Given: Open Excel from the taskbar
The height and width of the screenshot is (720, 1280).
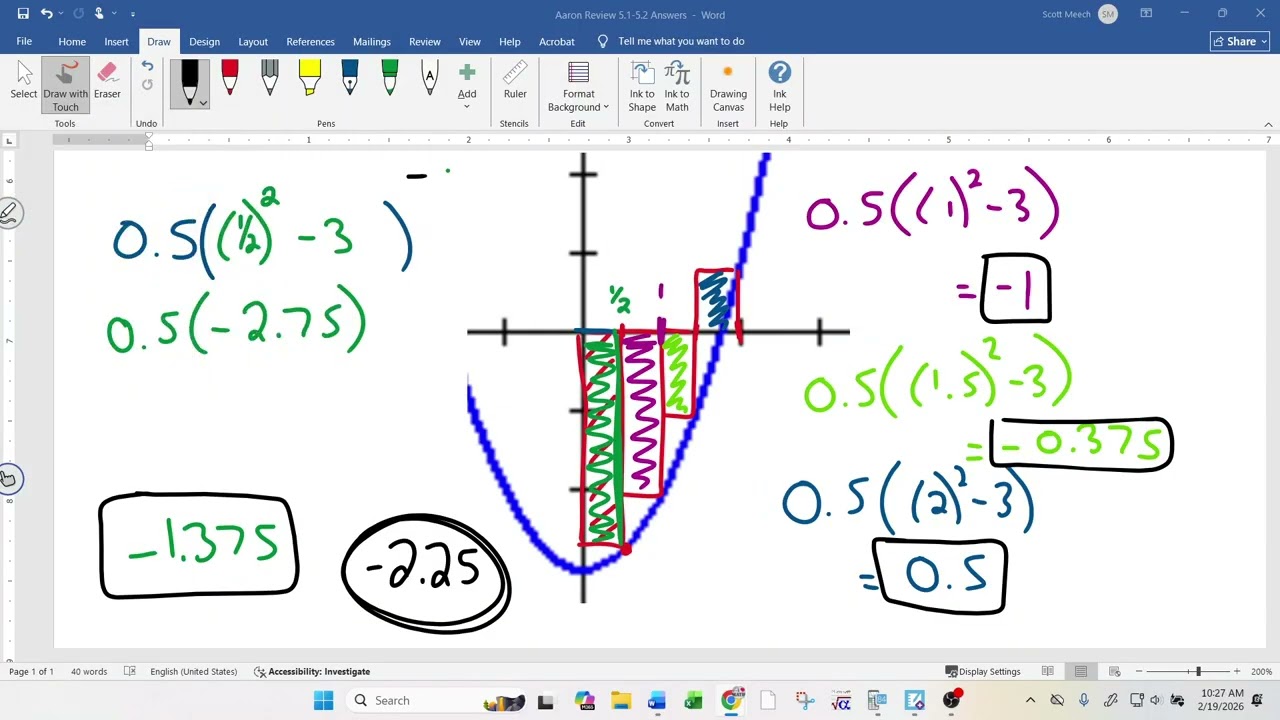Looking at the screenshot, I should pyautogui.click(x=693, y=700).
